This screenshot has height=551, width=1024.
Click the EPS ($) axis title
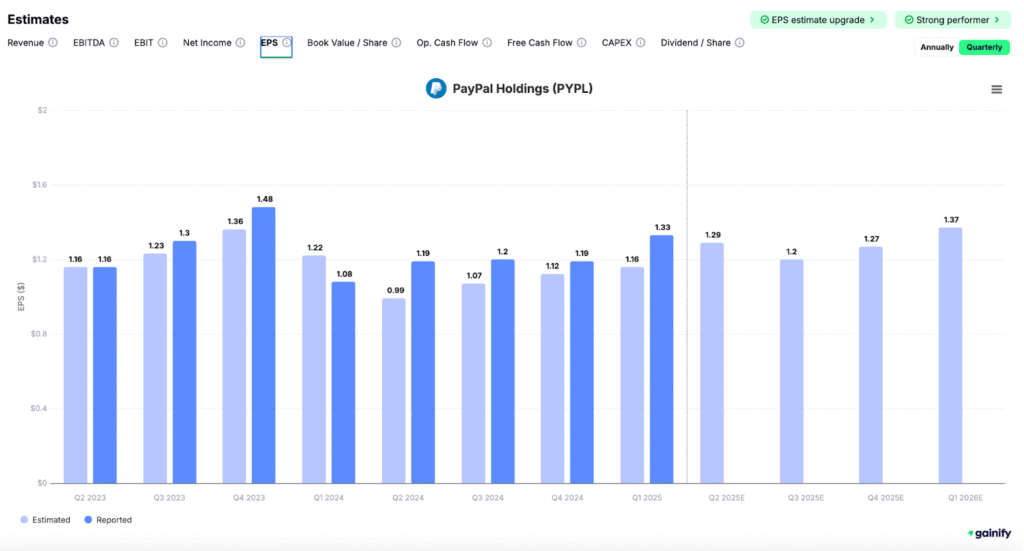pyautogui.click(x=21, y=297)
